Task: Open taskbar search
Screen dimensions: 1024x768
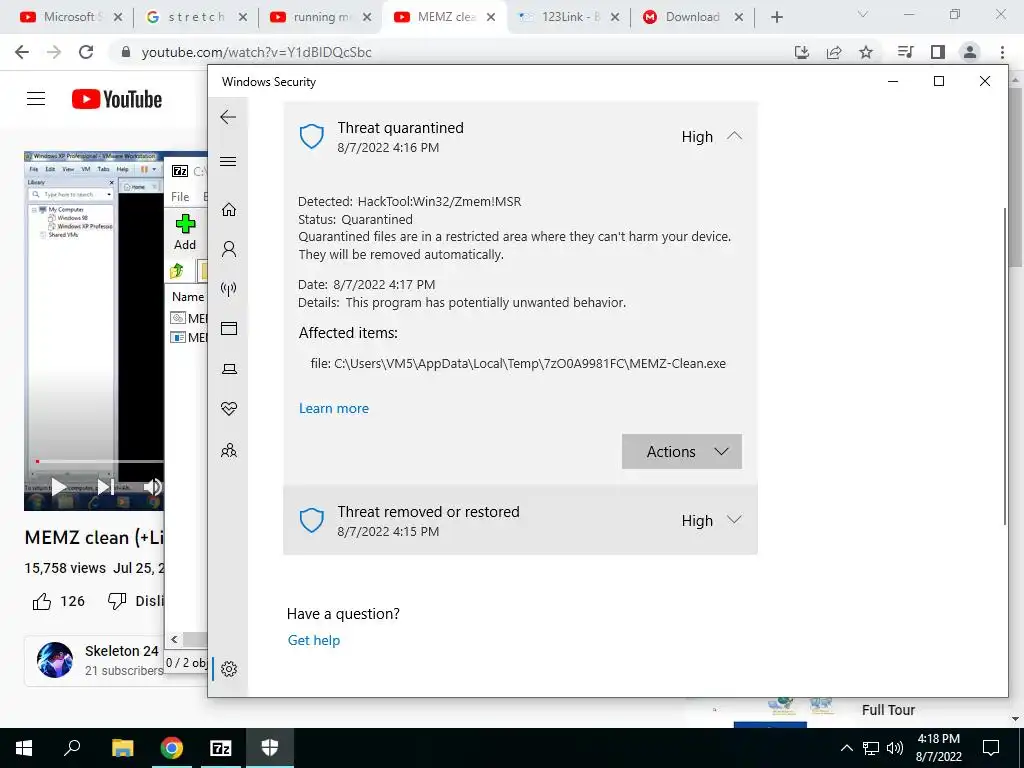Action: (x=72, y=748)
